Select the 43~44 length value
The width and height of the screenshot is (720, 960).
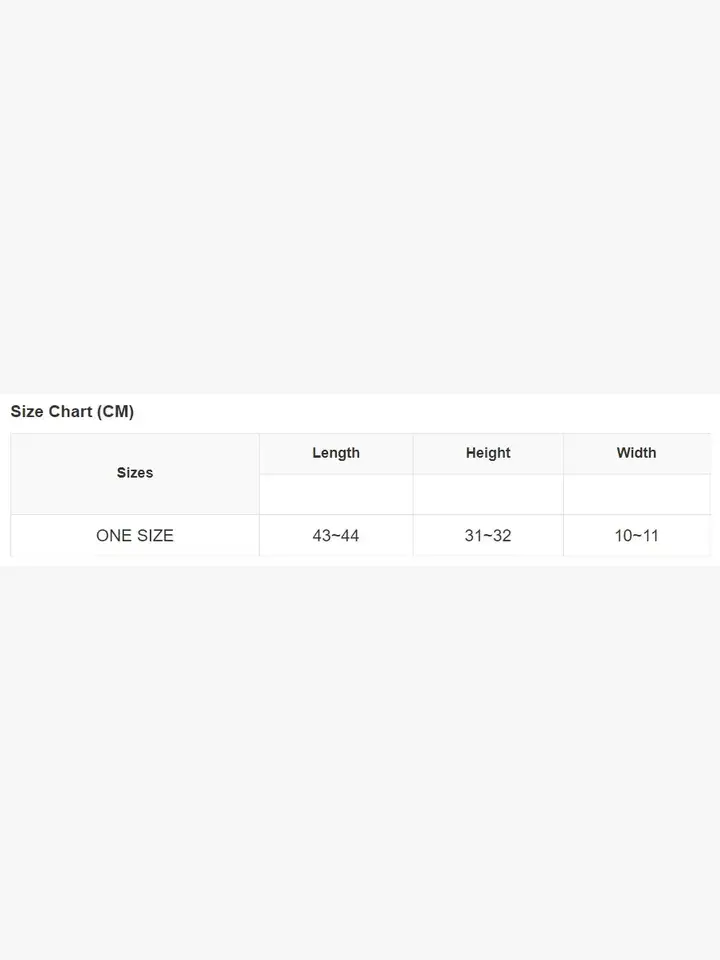coord(336,536)
